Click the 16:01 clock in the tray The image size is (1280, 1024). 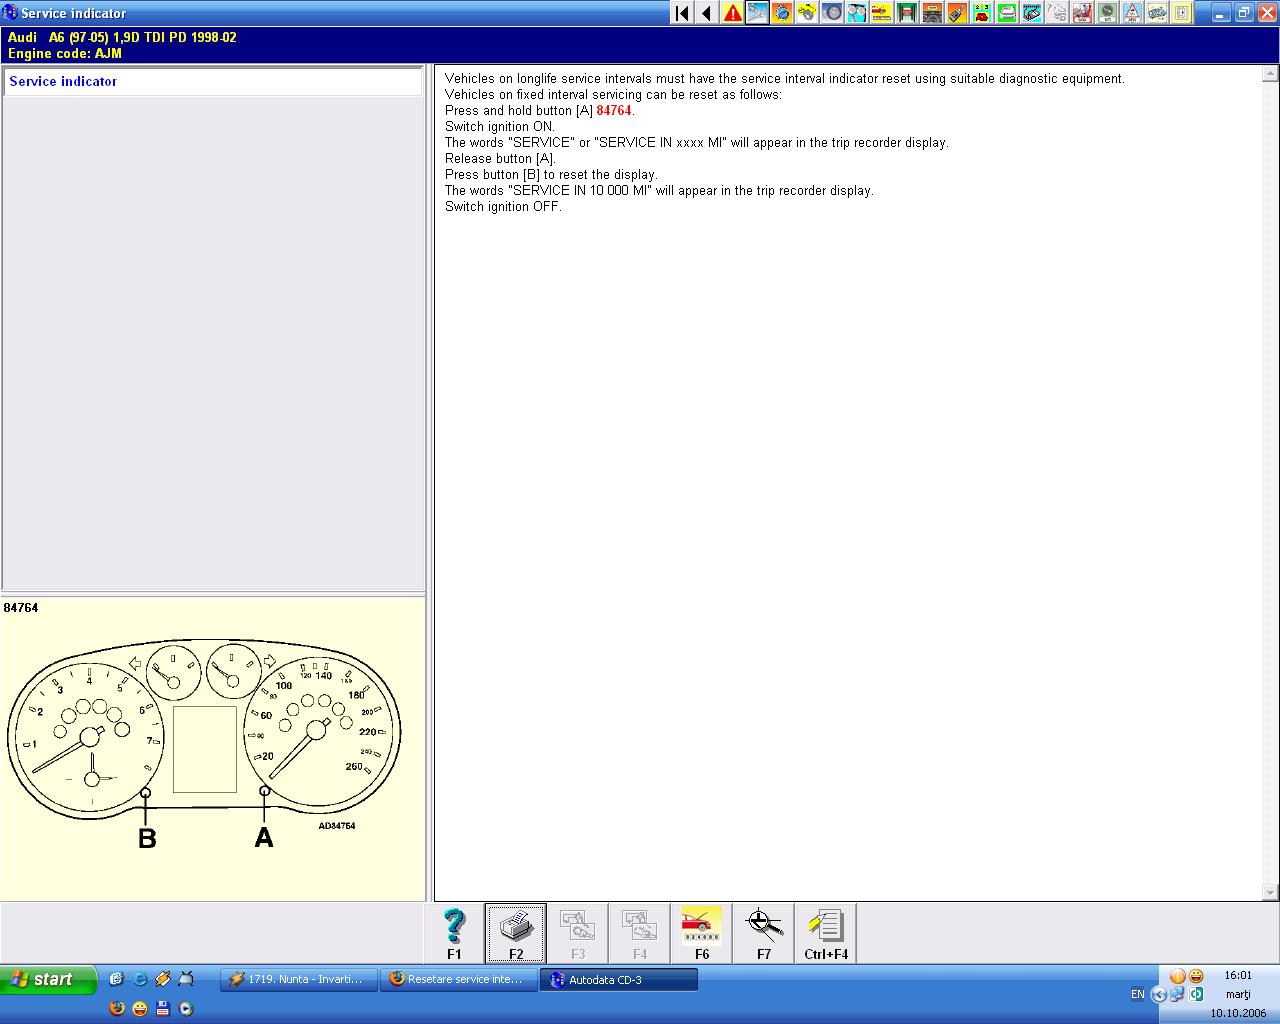(1238, 975)
